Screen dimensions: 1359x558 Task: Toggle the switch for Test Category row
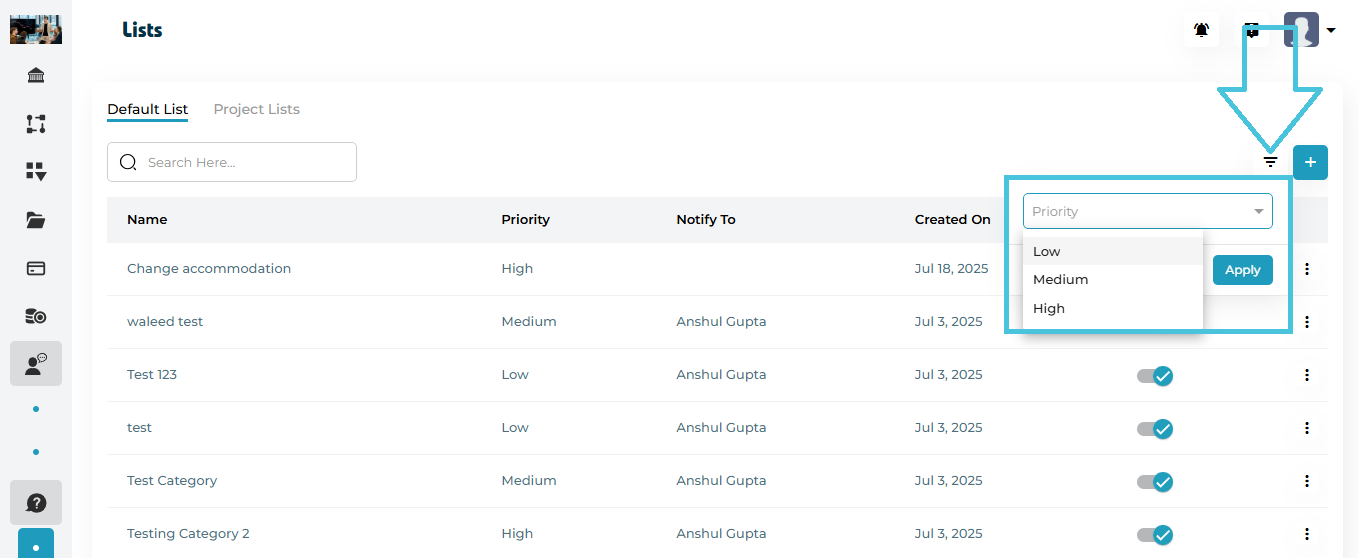coord(1155,481)
